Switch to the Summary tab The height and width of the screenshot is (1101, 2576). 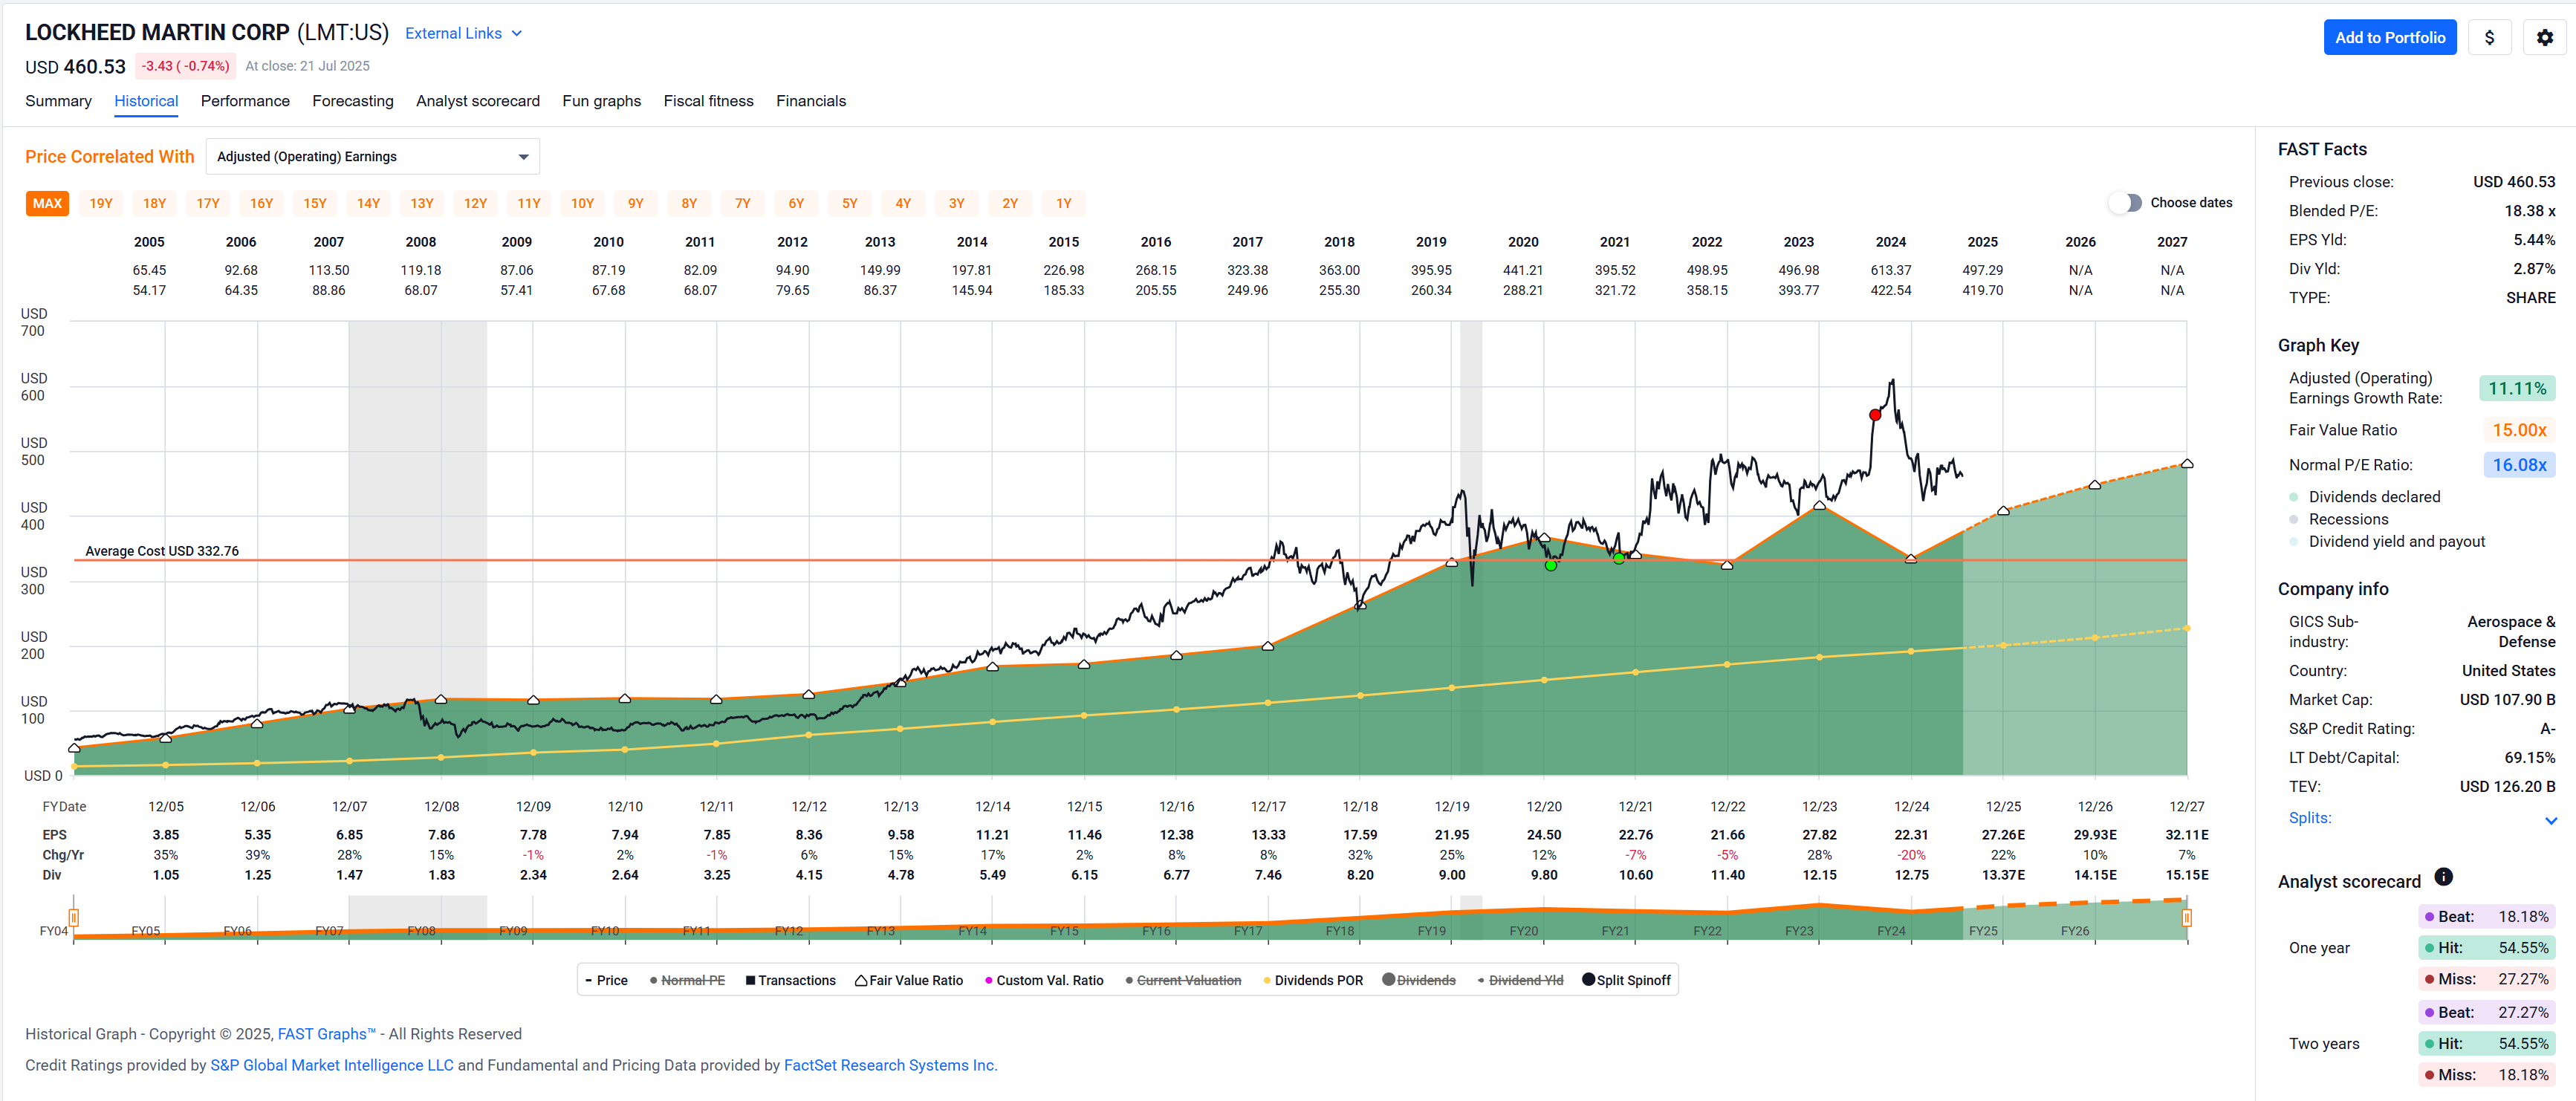coord(58,101)
